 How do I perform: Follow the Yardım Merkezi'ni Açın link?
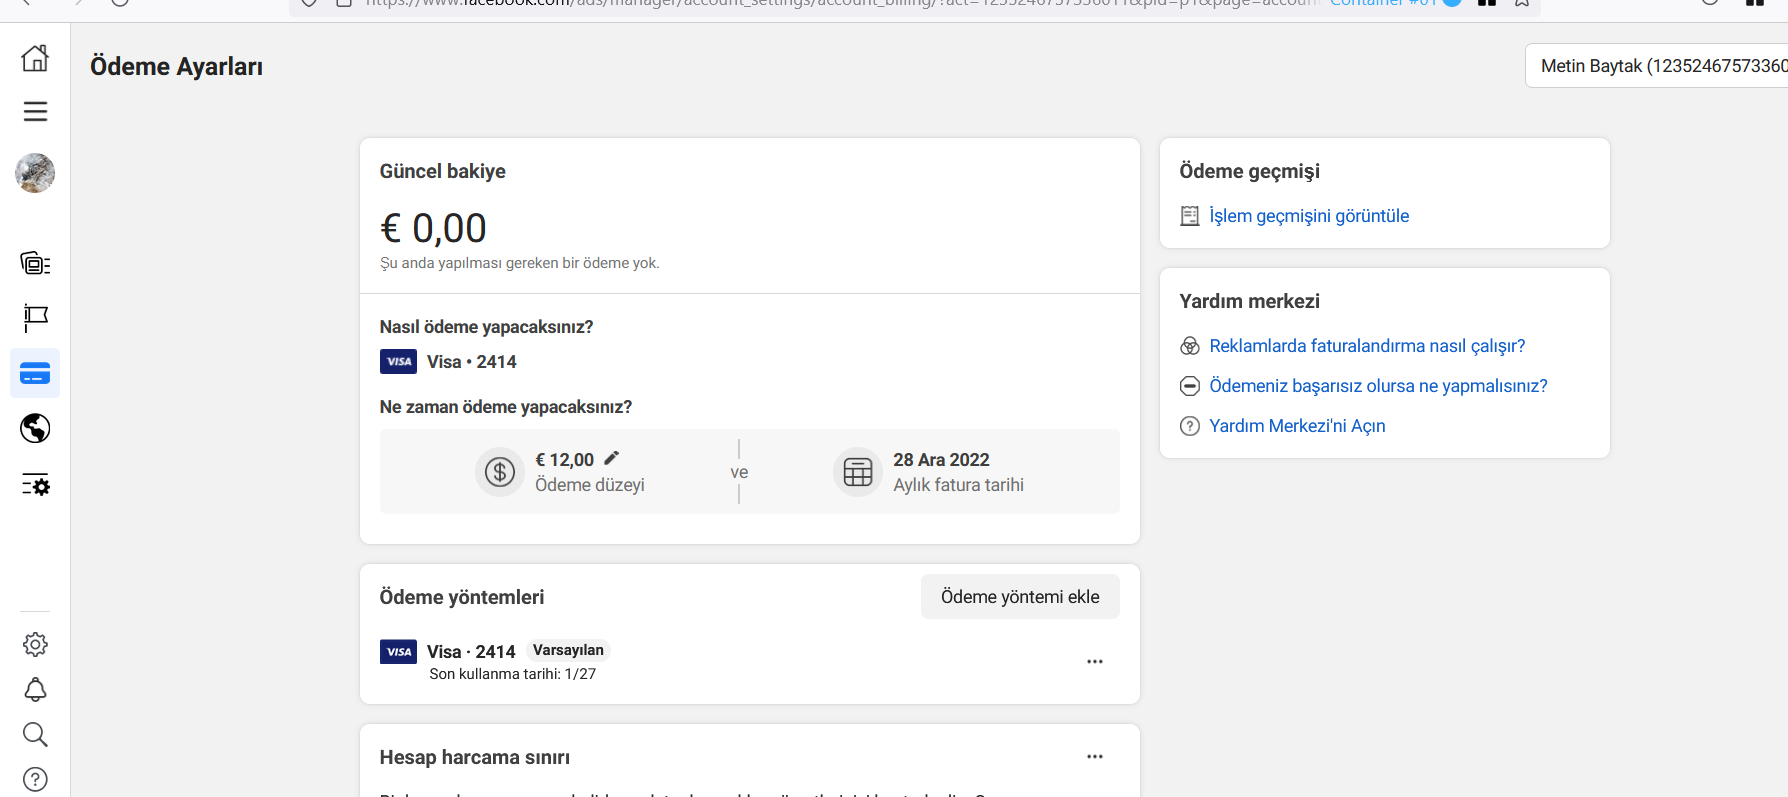pos(1297,426)
